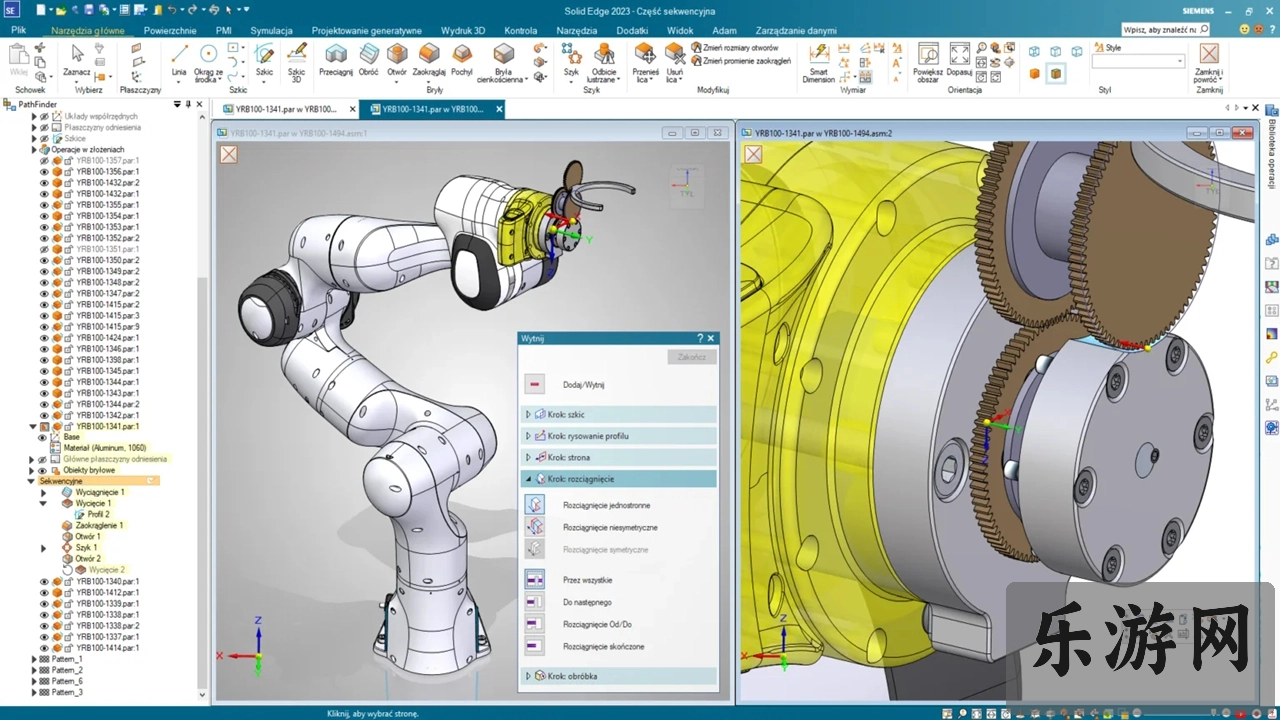Image resolution: width=1280 pixels, height=720 pixels.
Task: Click Zmień rozmiary otworów
Action: coord(734,47)
